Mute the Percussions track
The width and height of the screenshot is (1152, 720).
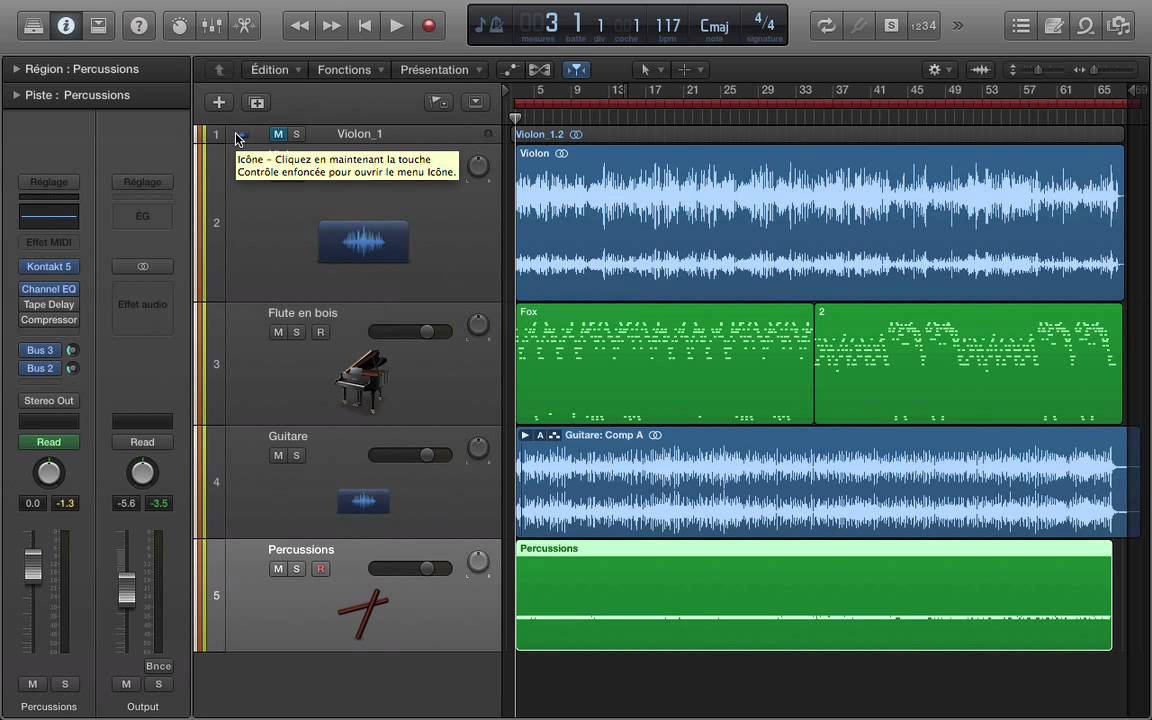(x=278, y=569)
